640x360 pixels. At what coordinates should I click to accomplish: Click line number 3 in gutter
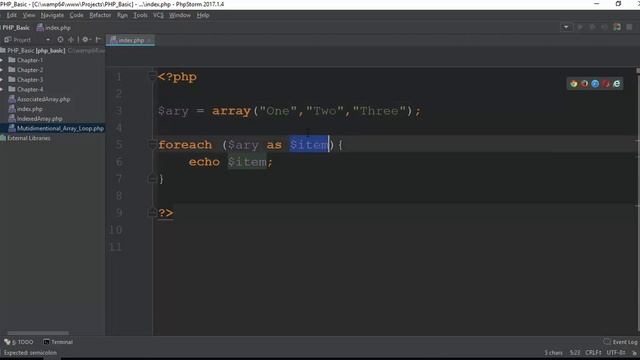tap(118, 111)
